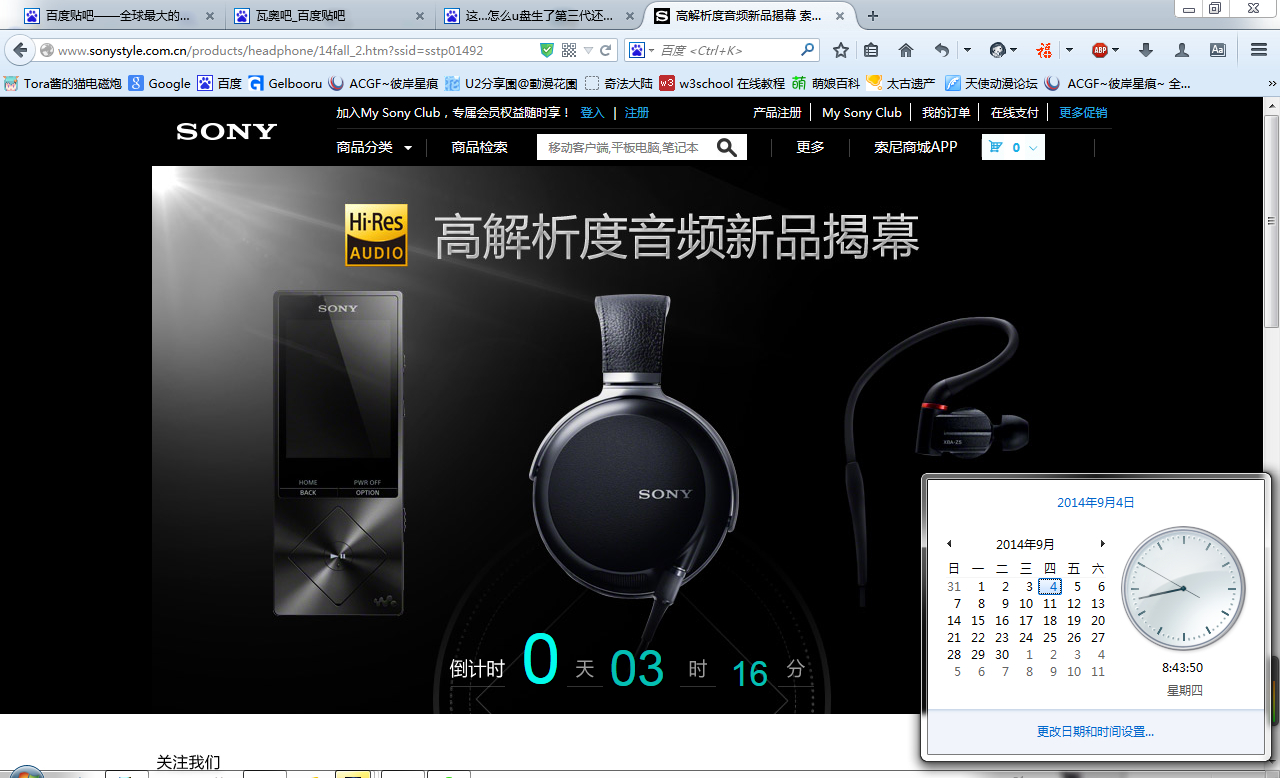1280x778 pixels.
Task: Open the 产品注册 link
Action: click(x=777, y=113)
